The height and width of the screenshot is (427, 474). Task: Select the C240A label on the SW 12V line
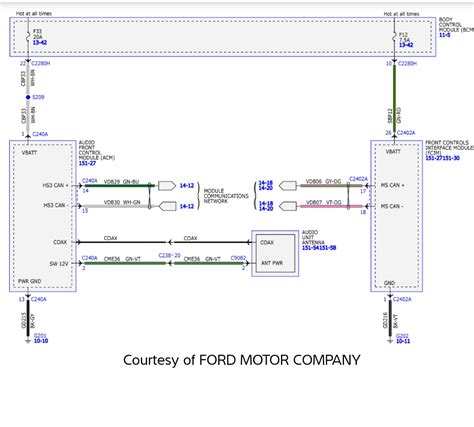tap(90, 258)
